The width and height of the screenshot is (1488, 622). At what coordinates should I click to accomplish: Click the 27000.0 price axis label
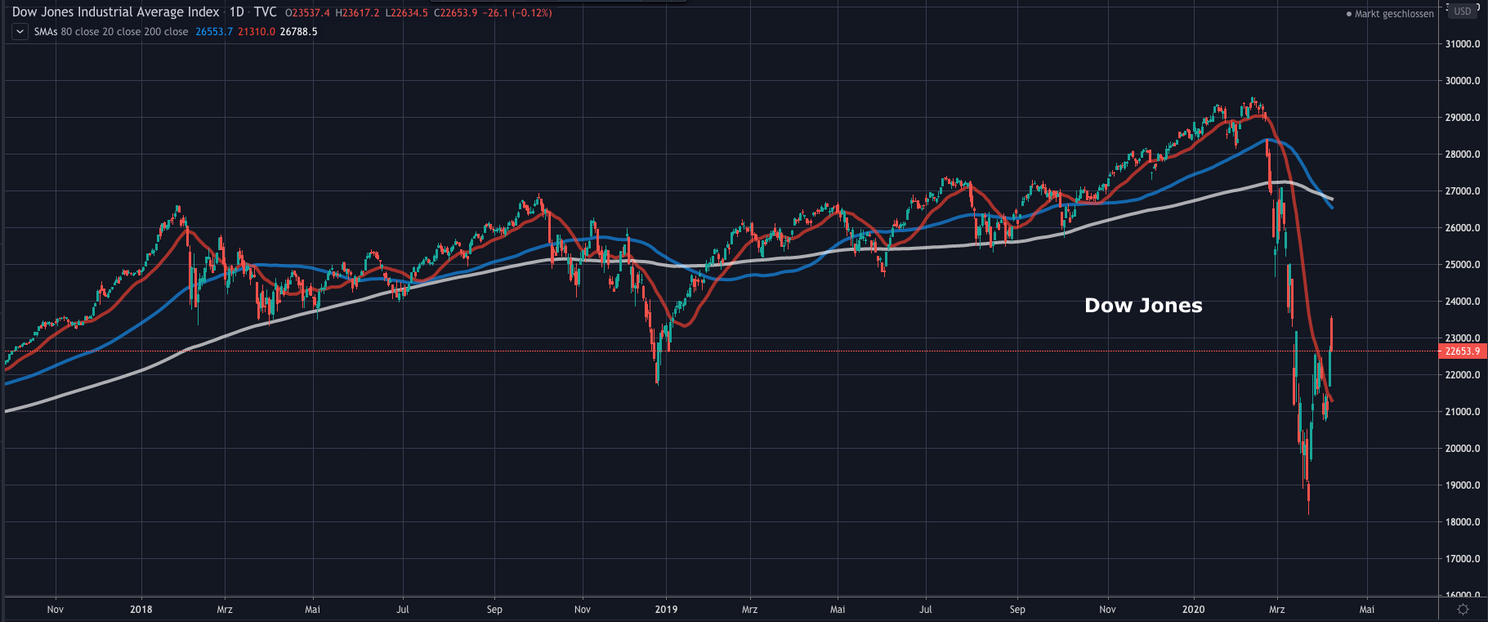click(x=1461, y=191)
